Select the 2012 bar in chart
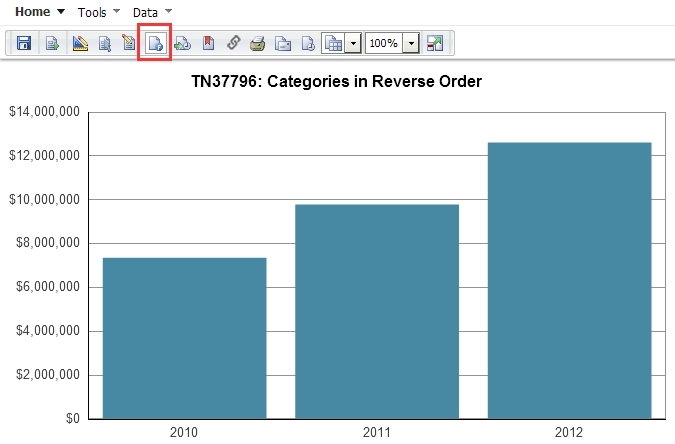This screenshot has width=675, height=444. [x=569, y=280]
